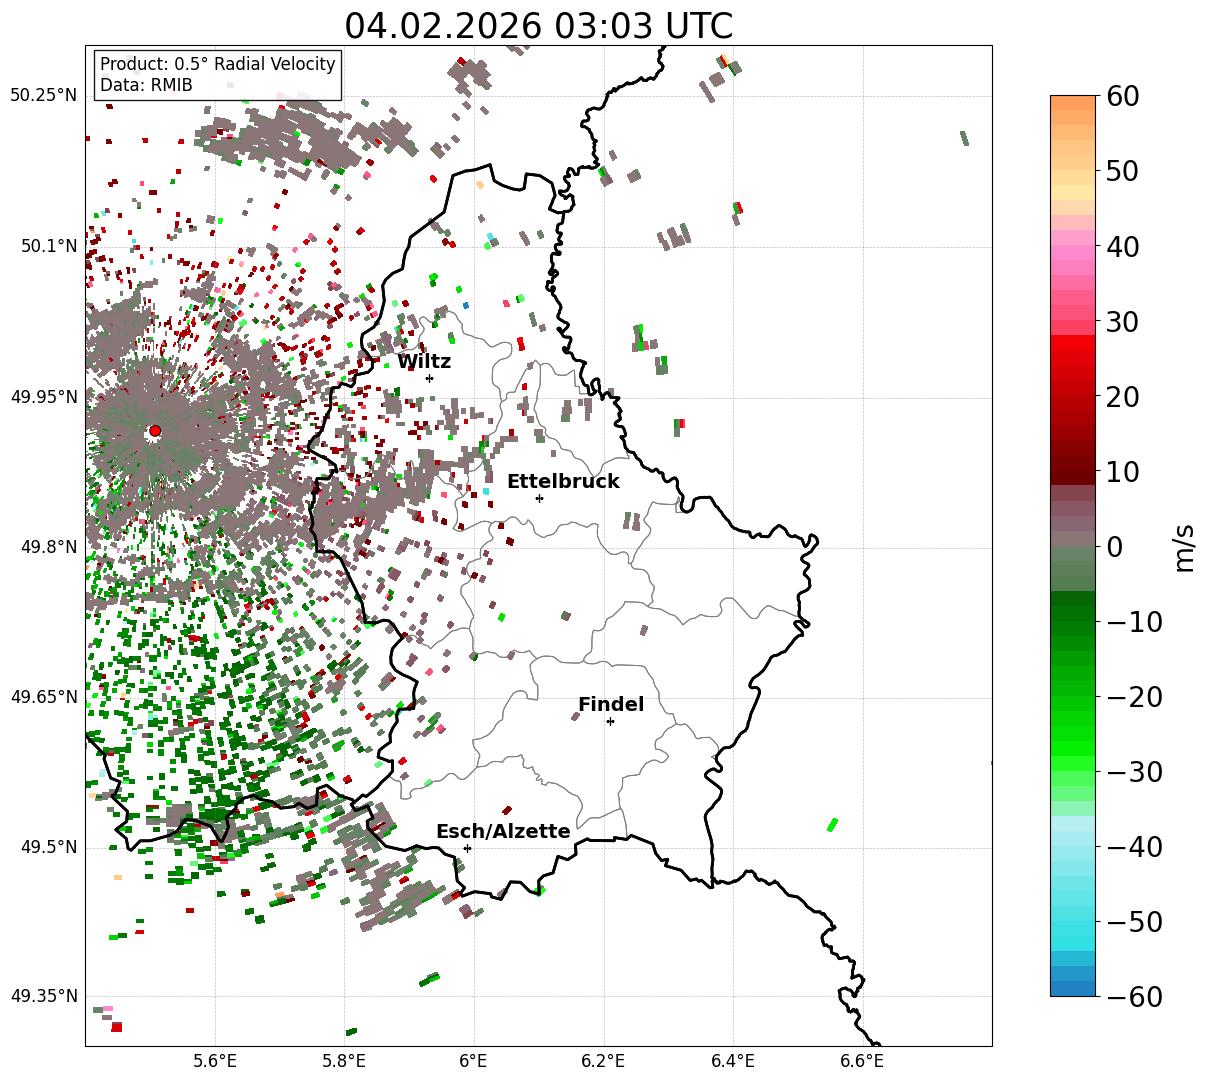Image resolution: width=1207 pixels, height=1081 pixels.
Task: Click the colorbar tick label 10
Action: pyautogui.click(x=1122, y=472)
